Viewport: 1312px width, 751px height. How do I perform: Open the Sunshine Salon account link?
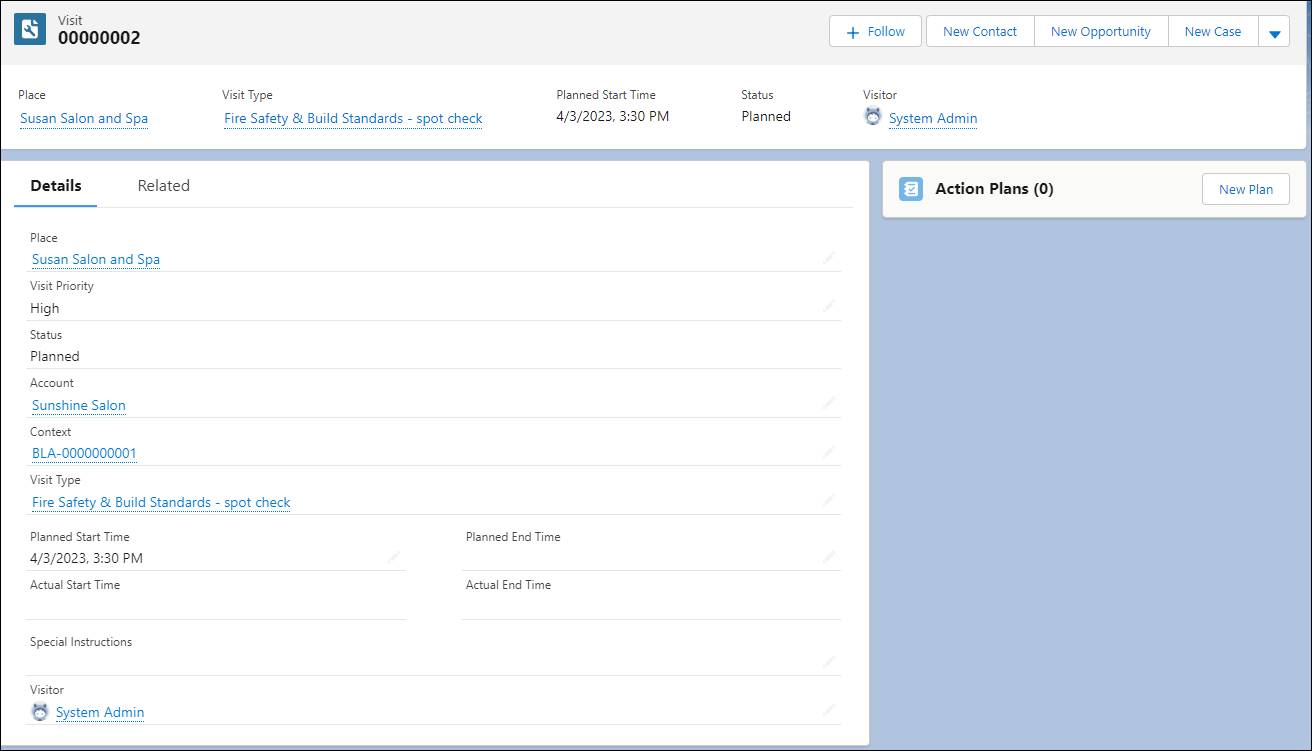pyautogui.click(x=78, y=405)
